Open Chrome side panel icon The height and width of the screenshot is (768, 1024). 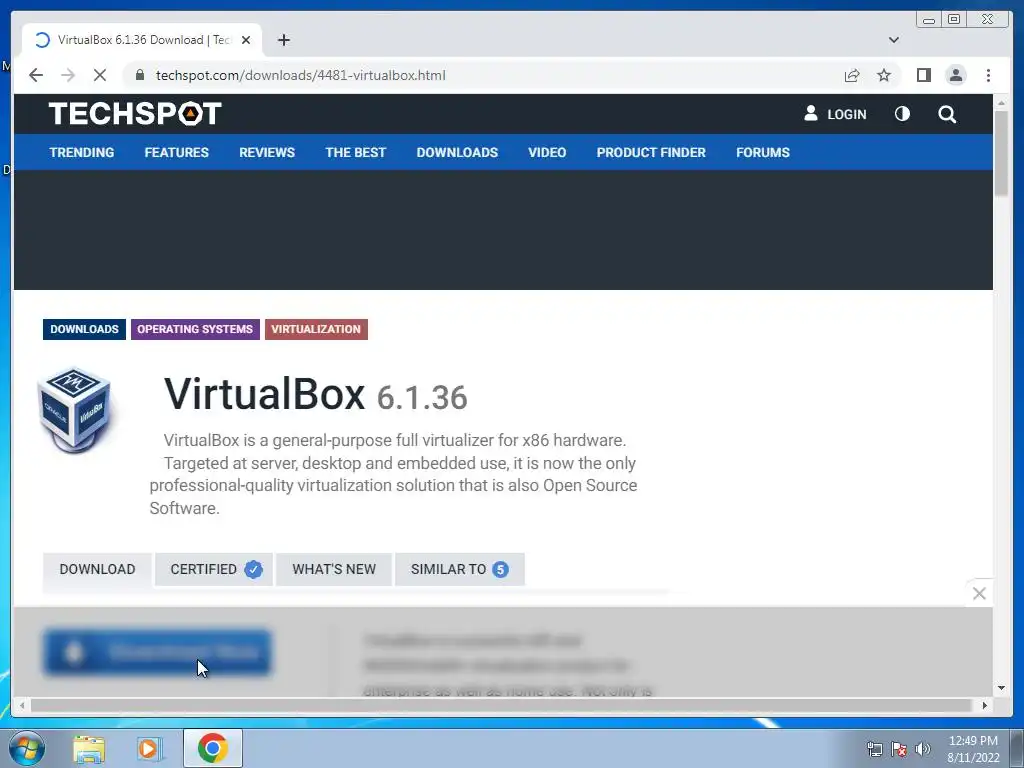(923, 75)
